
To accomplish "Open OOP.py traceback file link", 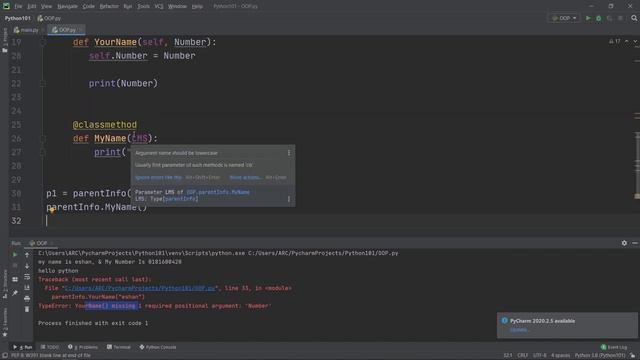I will 140,288.
